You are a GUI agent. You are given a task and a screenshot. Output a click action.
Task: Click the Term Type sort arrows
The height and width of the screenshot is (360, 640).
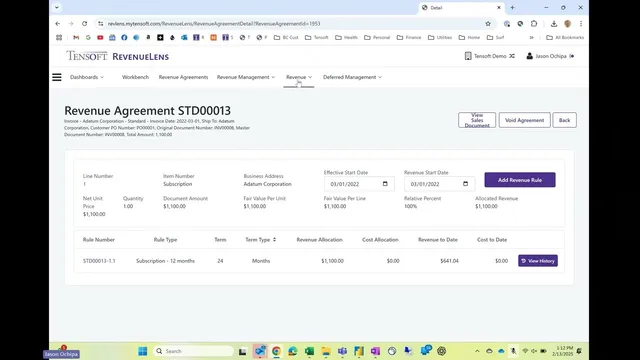coord(274,240)
